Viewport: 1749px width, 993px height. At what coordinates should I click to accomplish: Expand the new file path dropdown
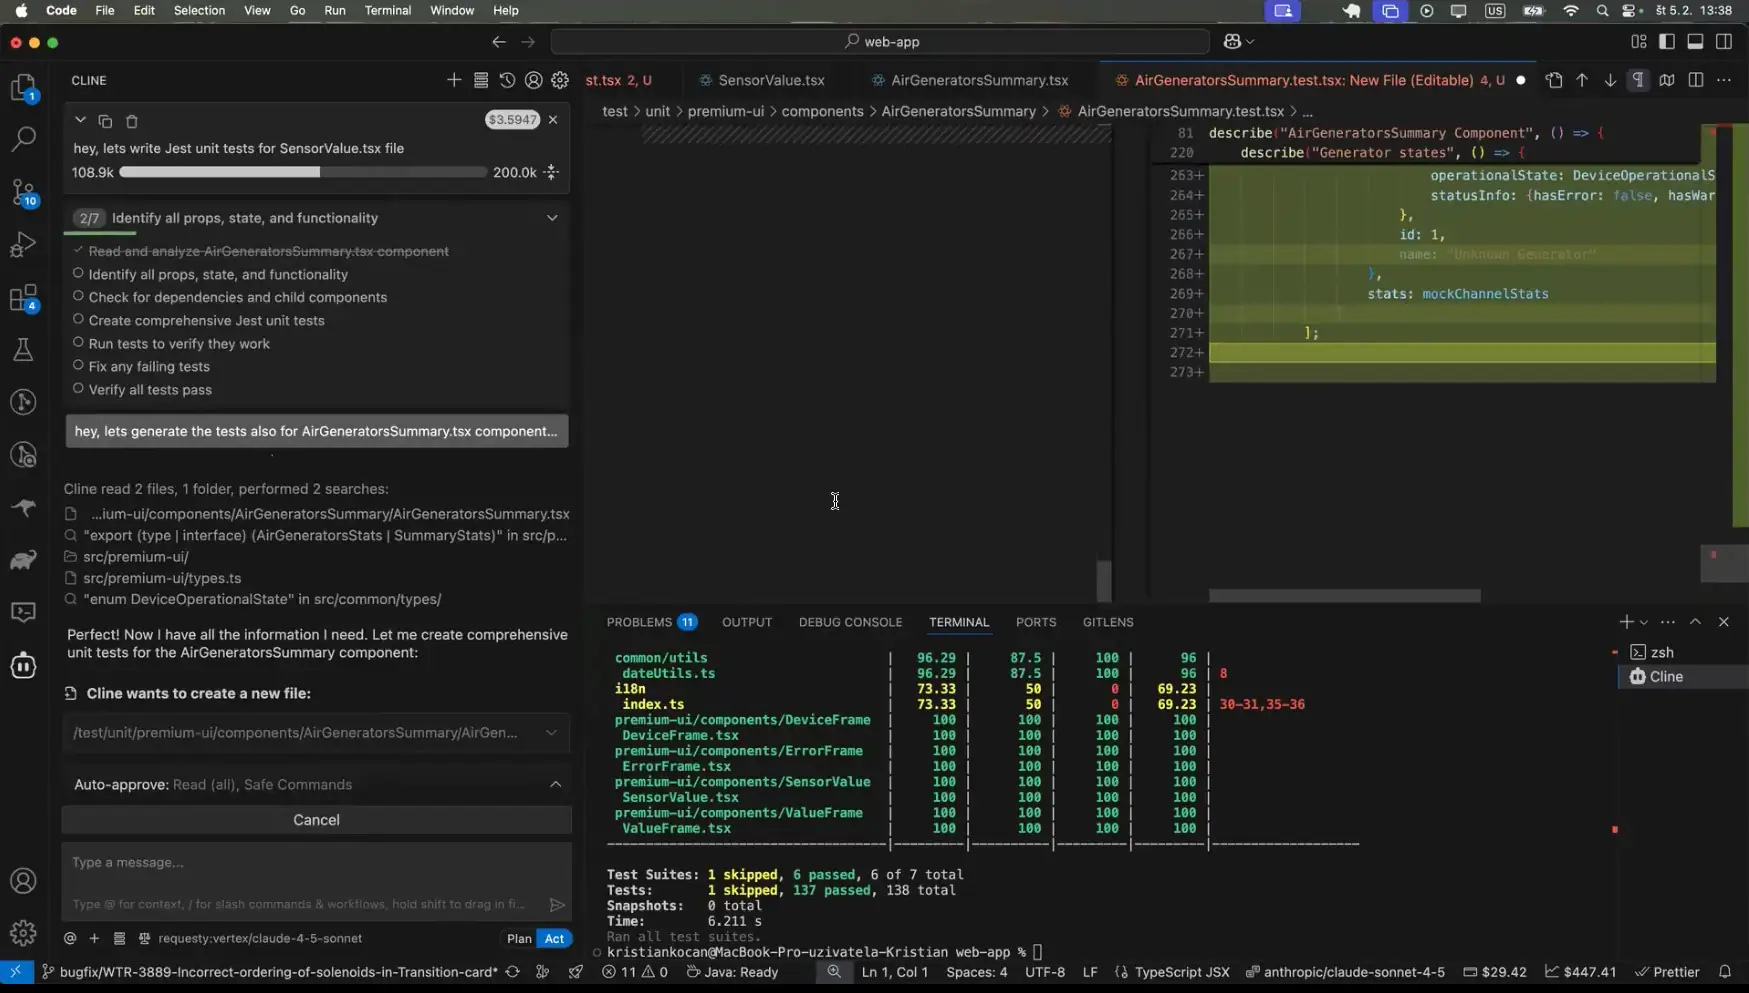(x=551, y=733)
